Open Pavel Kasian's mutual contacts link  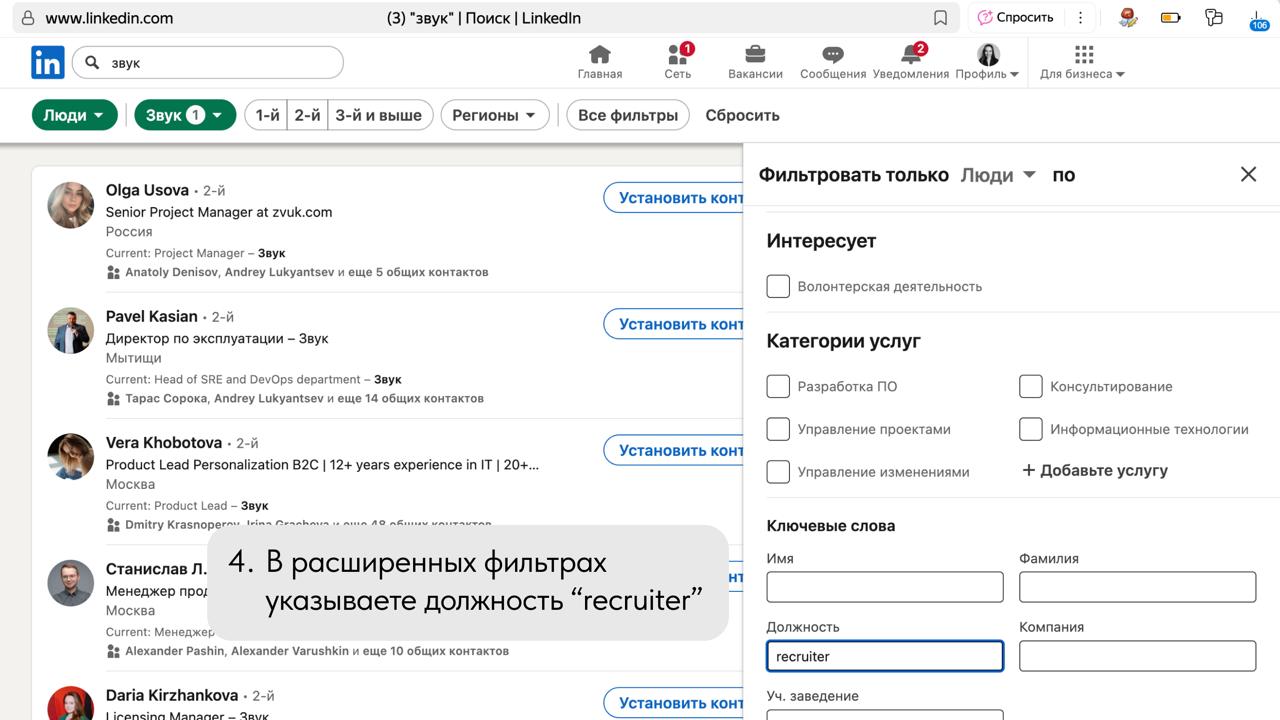click(304, 398)
